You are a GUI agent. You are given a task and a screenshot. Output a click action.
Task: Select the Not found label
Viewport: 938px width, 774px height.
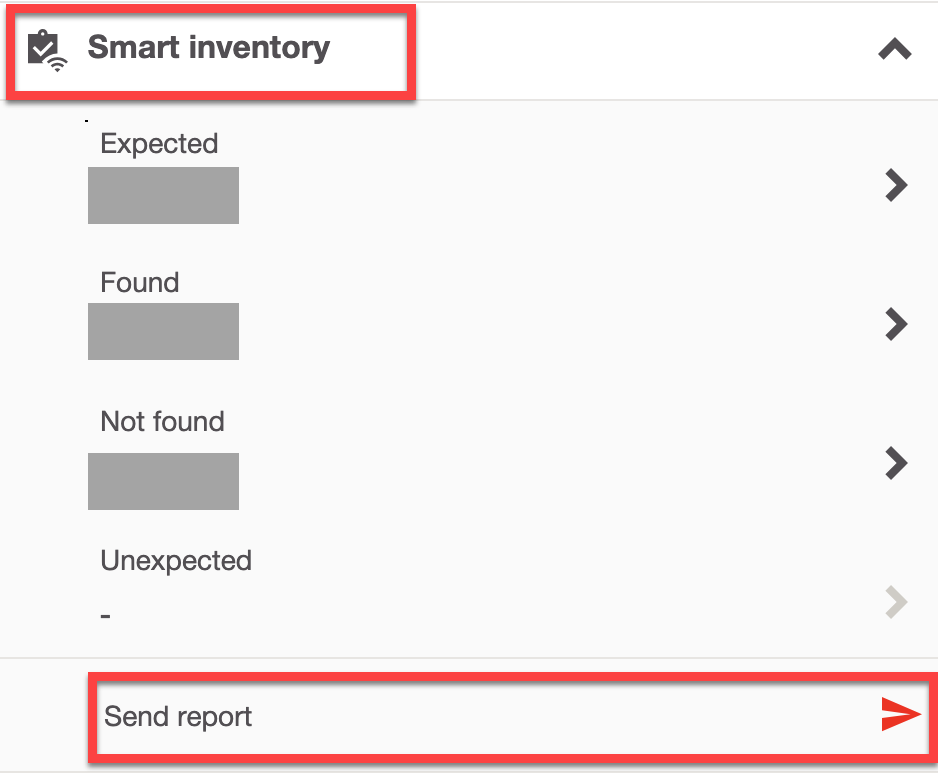tap(162, 421)
